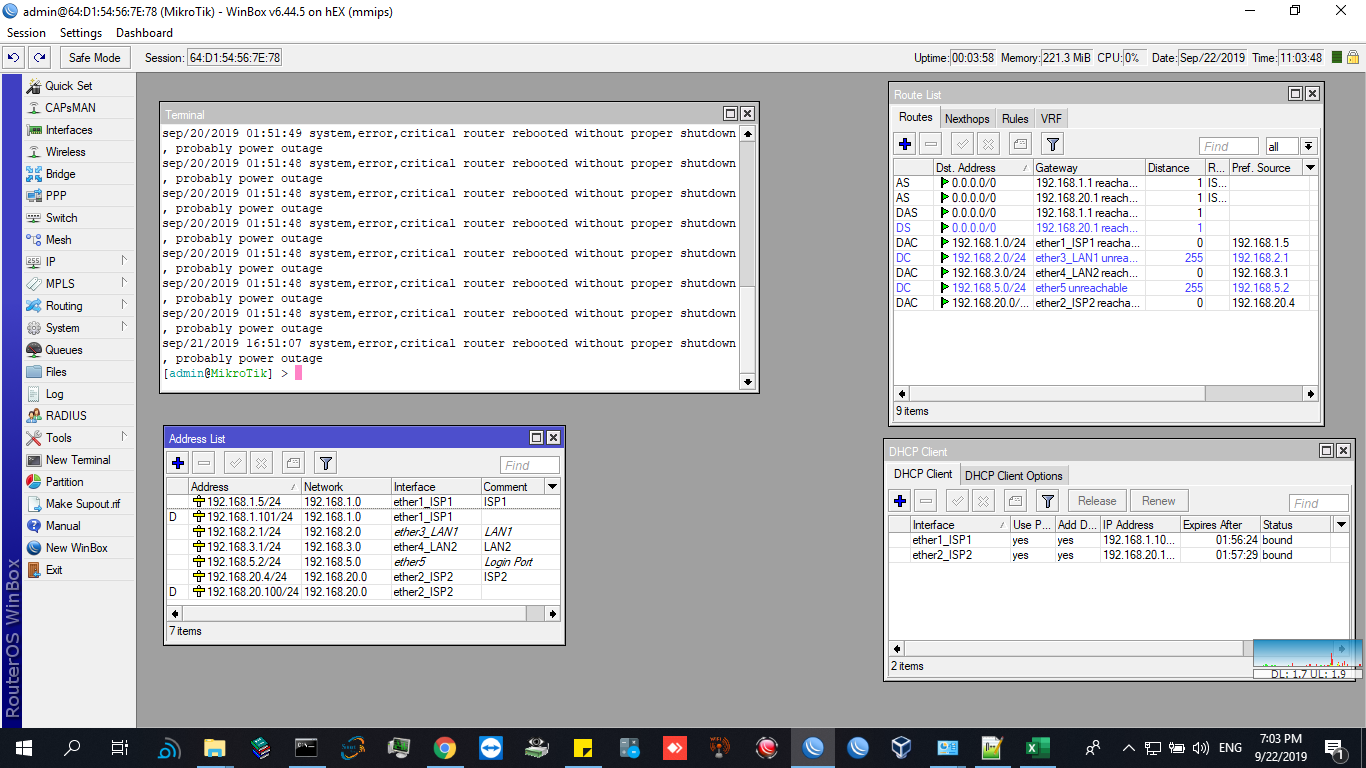Open the filter funnel in DHCP Client
The image size is (1366, 768).
1047,501
